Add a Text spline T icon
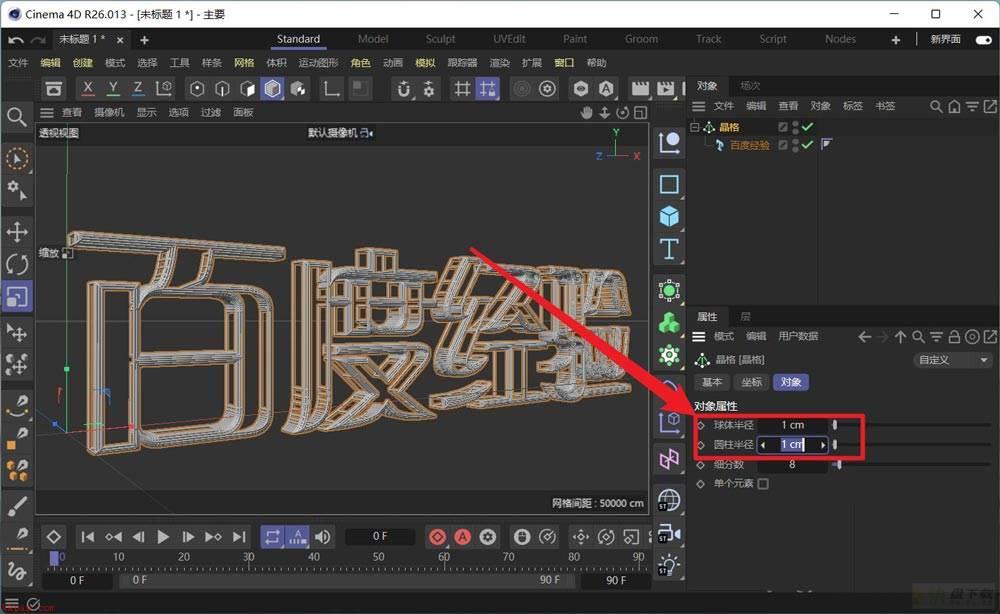This screenshot has width=1000, height=614. [x=669, y=249]
